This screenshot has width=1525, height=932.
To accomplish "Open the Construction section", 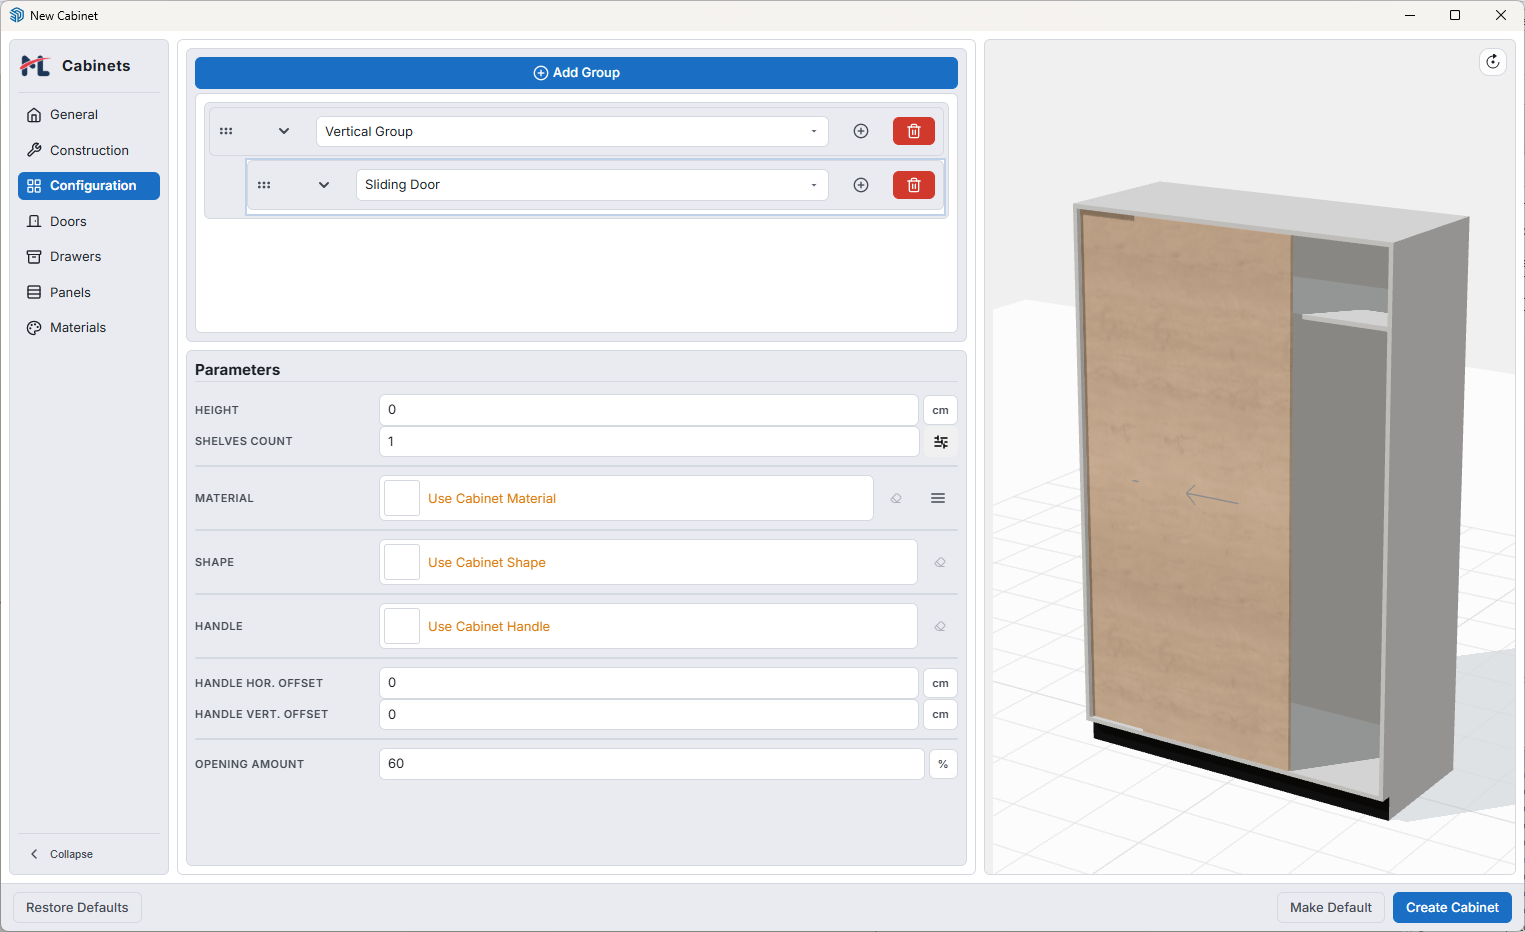I will click(89, 150).
